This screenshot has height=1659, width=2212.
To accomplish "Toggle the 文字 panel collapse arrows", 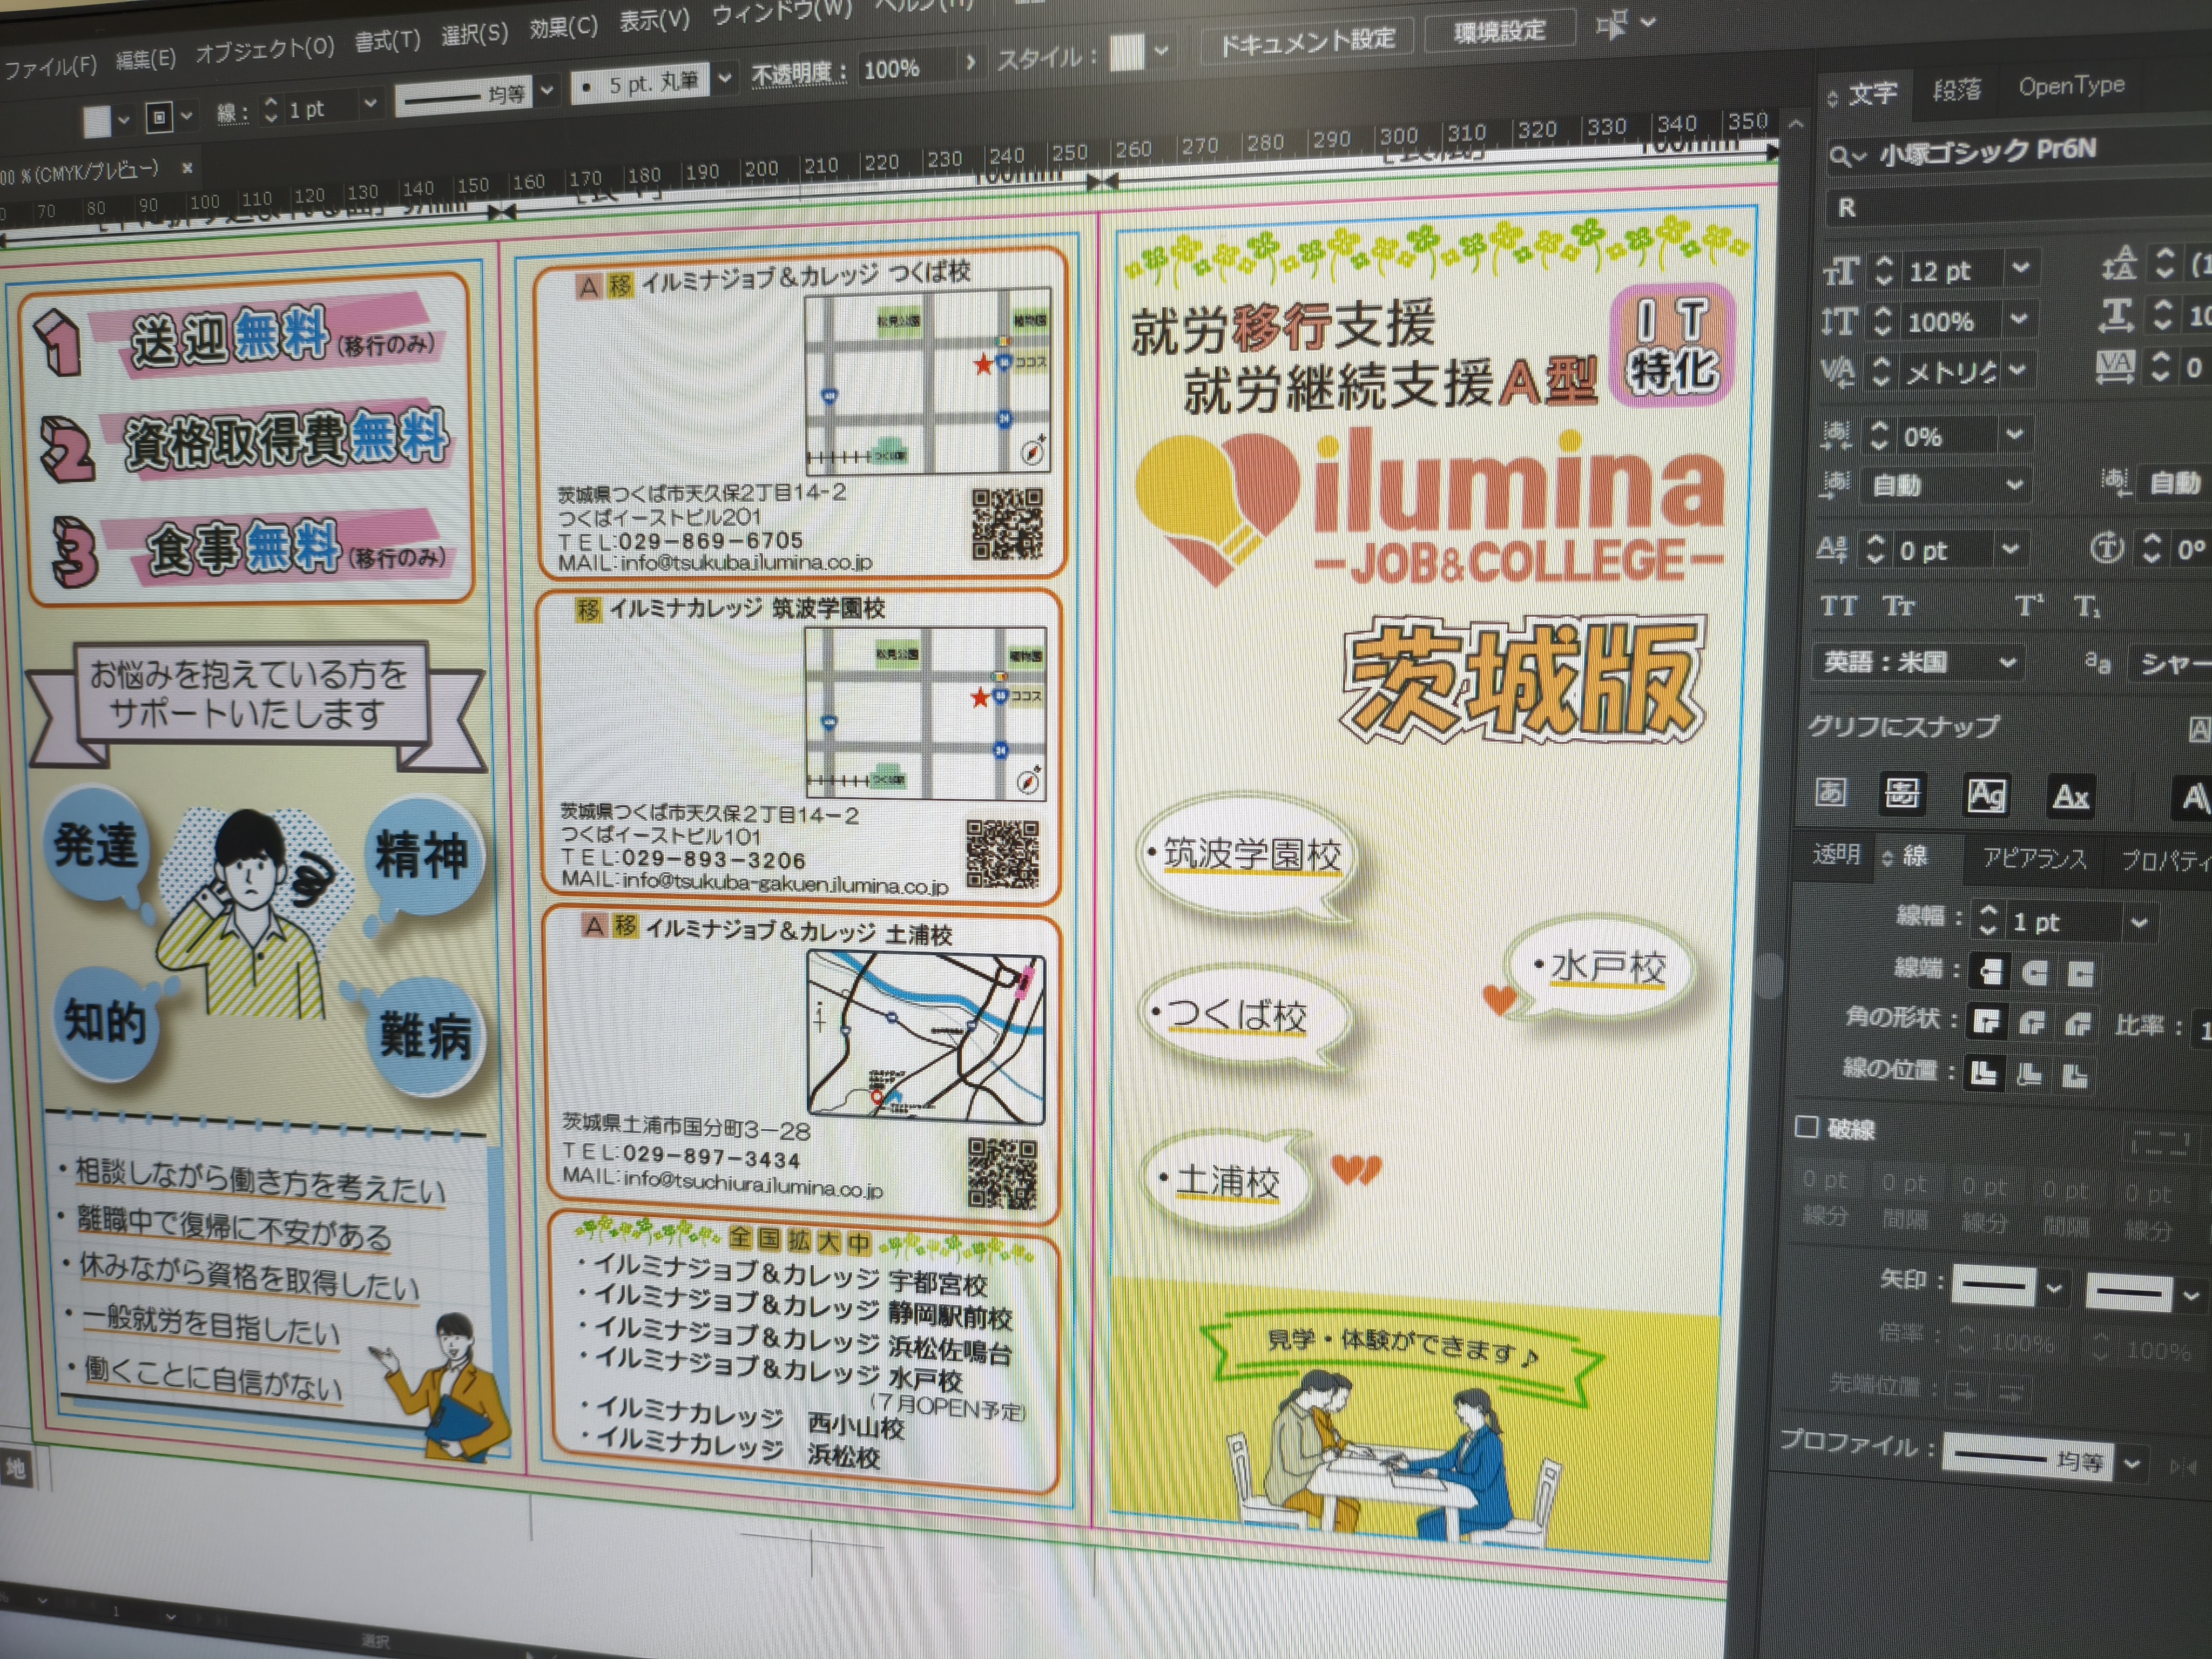I will point(1832,97).
